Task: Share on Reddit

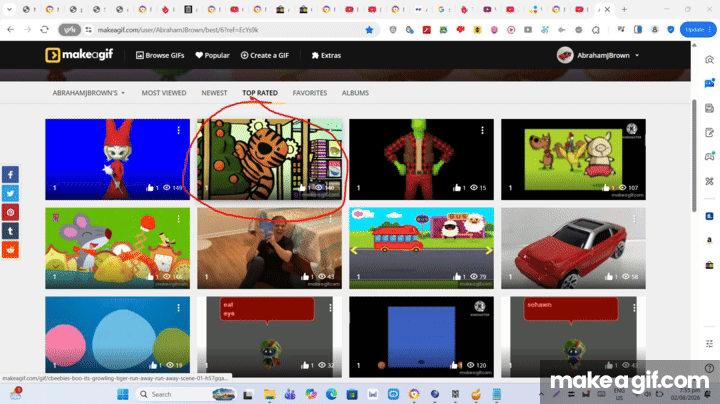Action: pyautogui.click(x=10, y=250)
